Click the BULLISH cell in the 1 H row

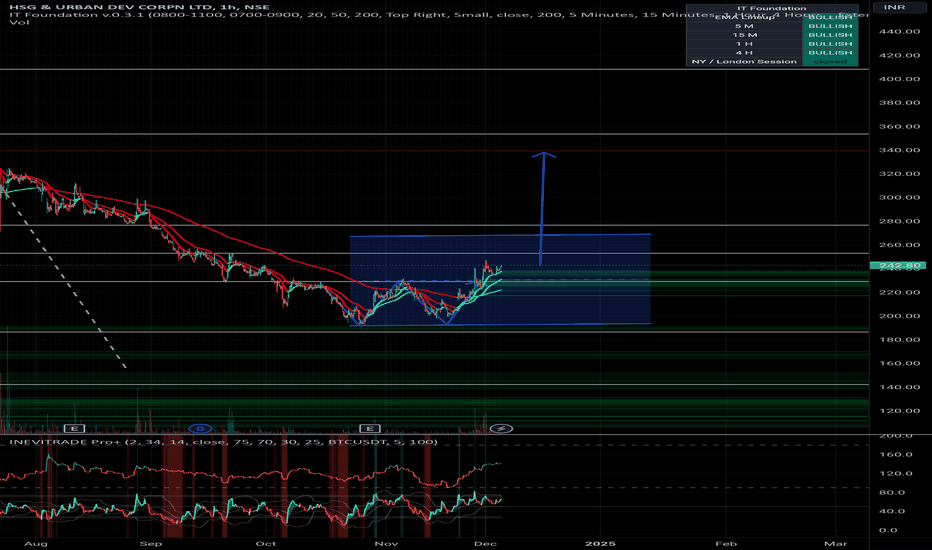pos(830,44)
